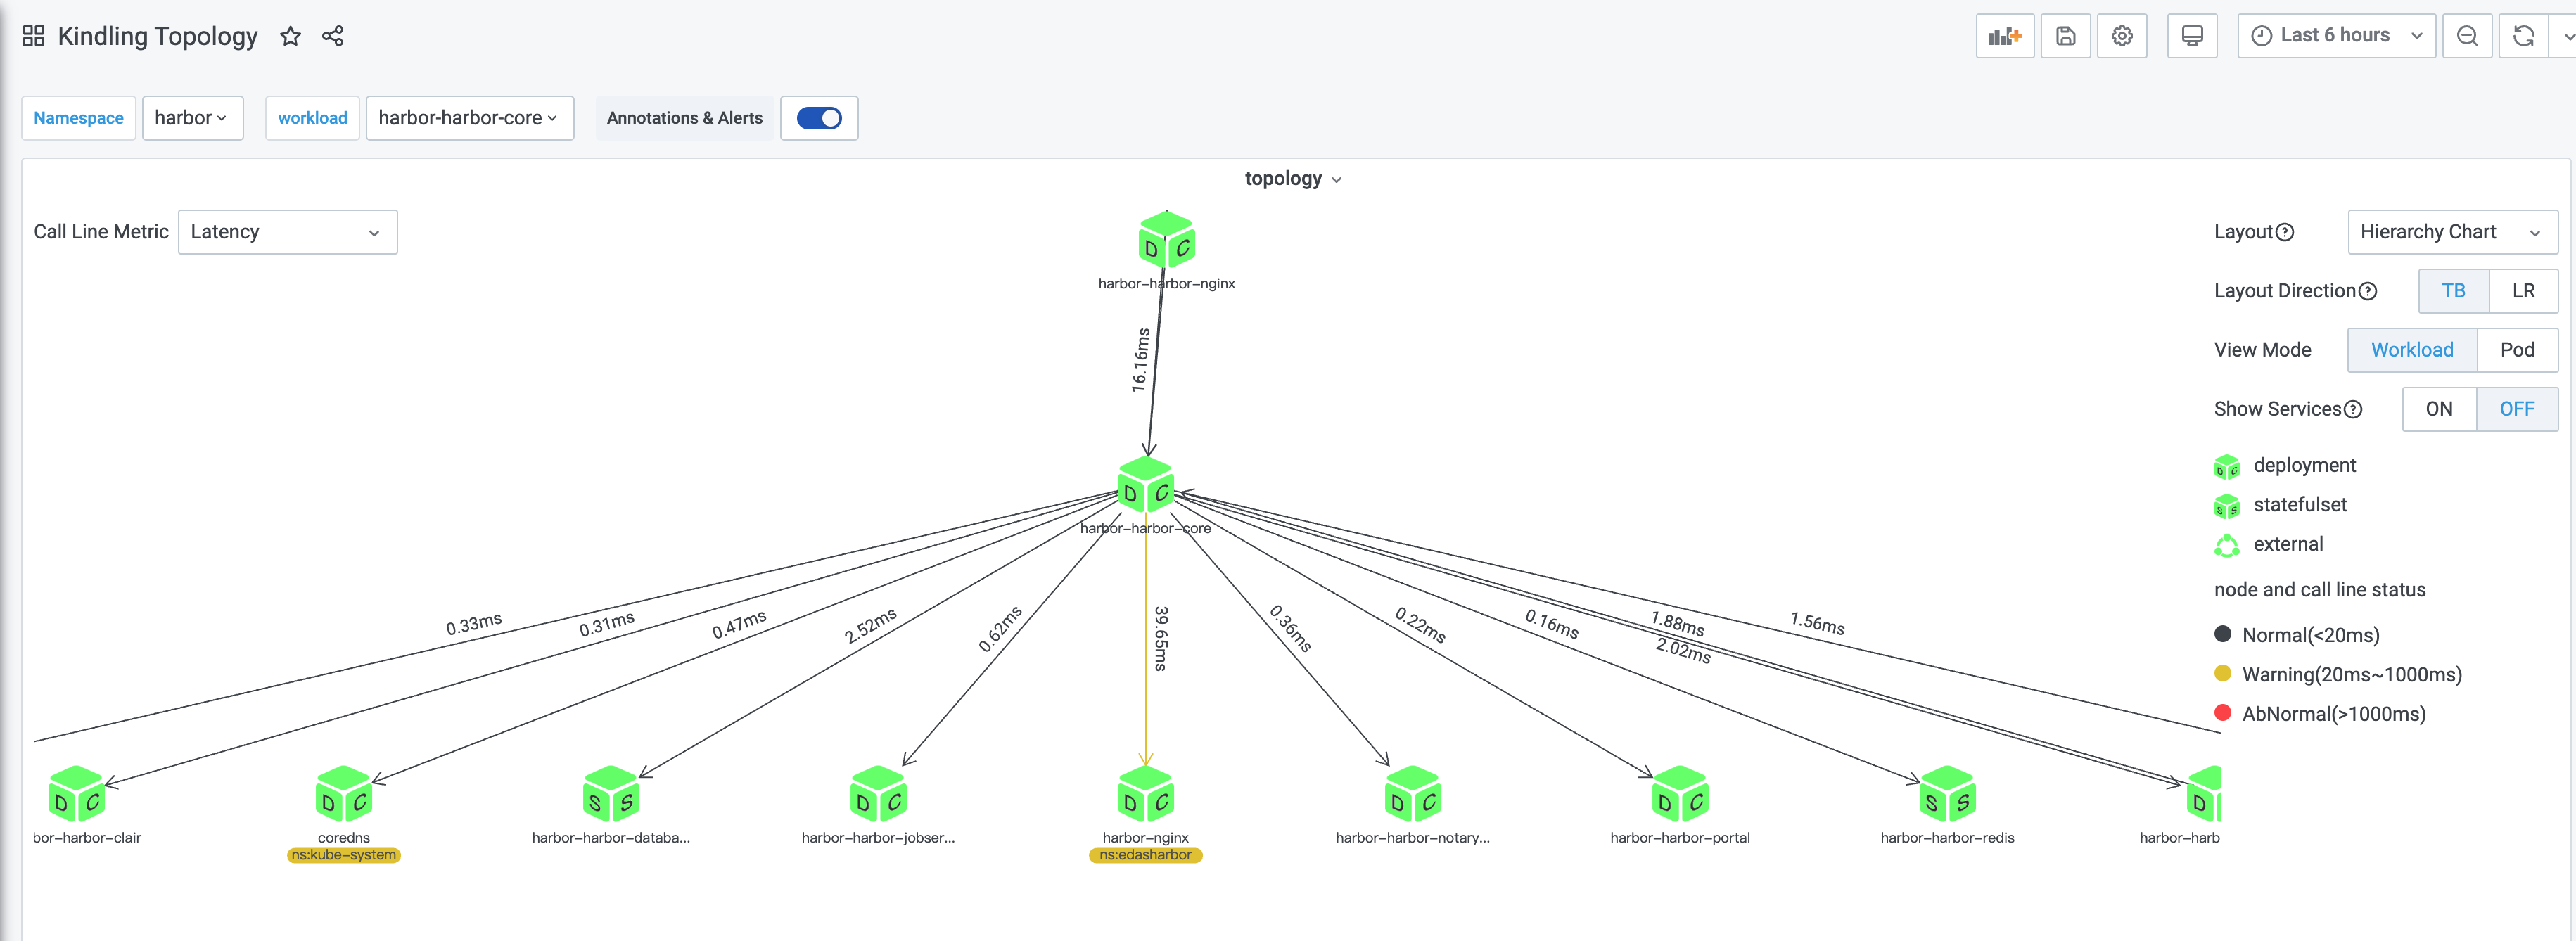Image resolution: width=2576 pixels, height=941 pixels.
Task: Select the harbor-harbor-redis statefulset node
Action: 1947,794
